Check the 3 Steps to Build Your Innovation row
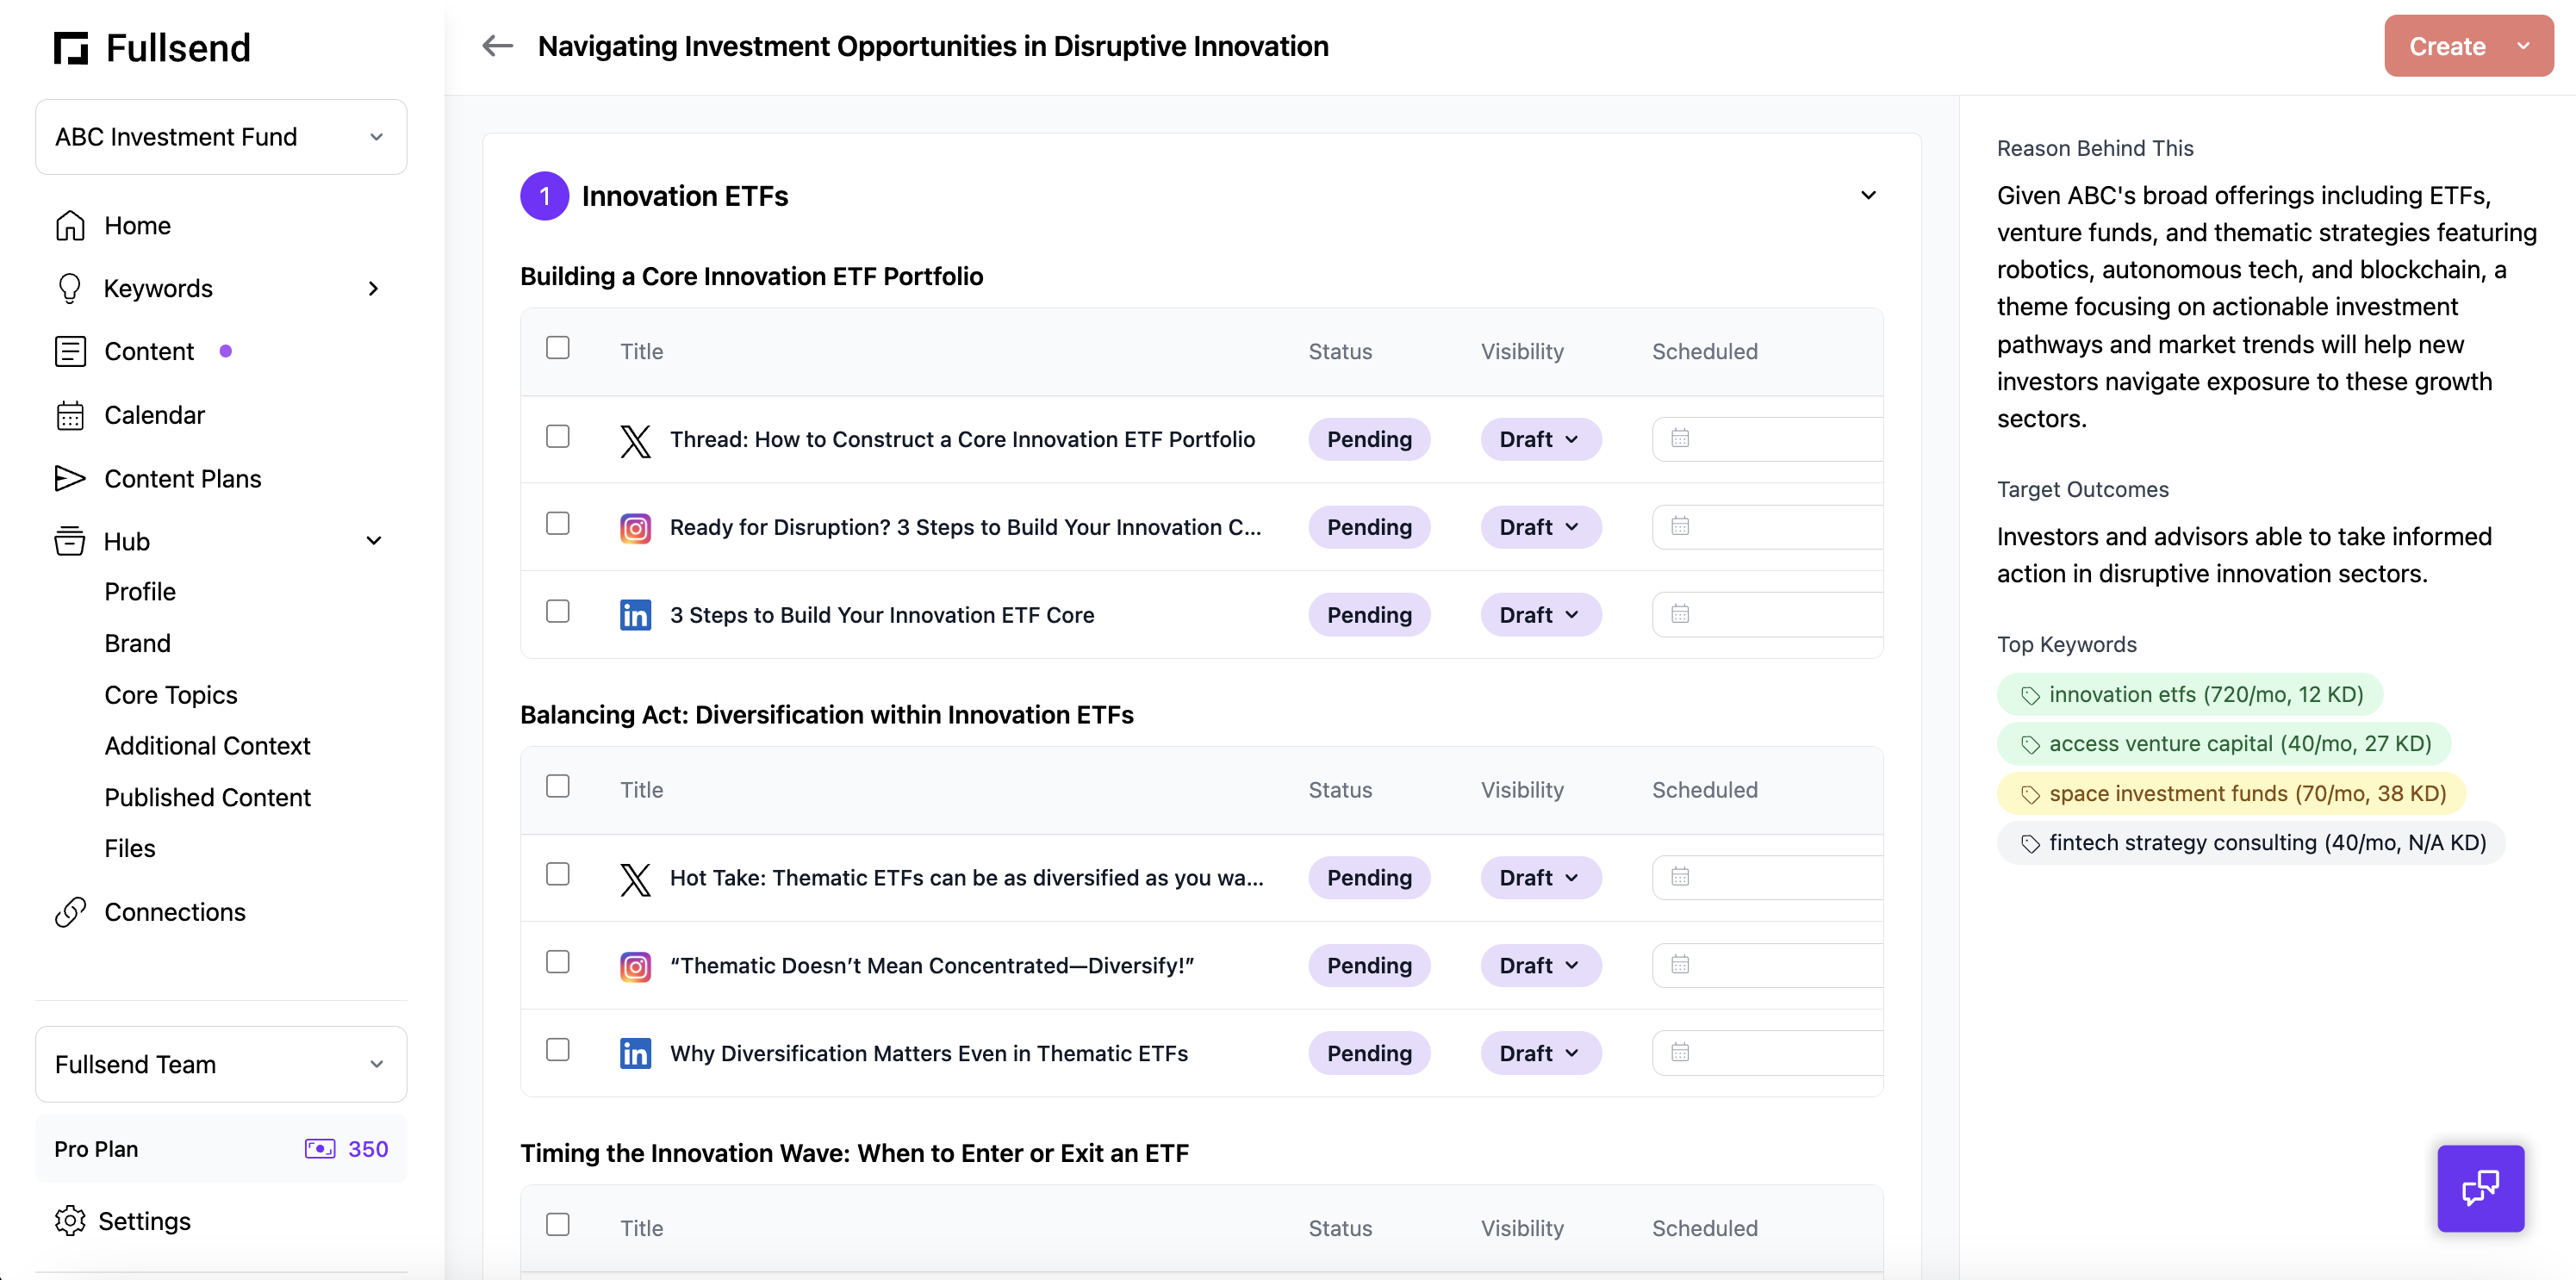Image resolution: width=2576 pixels, height=1280 pixels. (558, 612)
